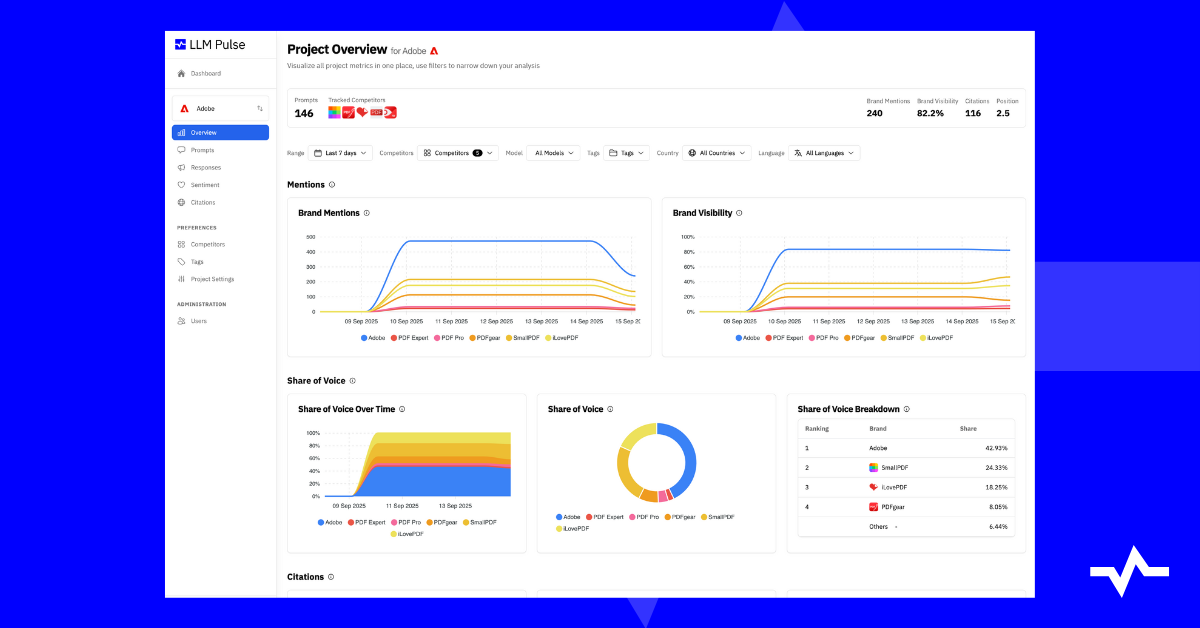Open the Tags filter dropdown
The height and width of the screenshot is (628, 1200).
point(627,153)
